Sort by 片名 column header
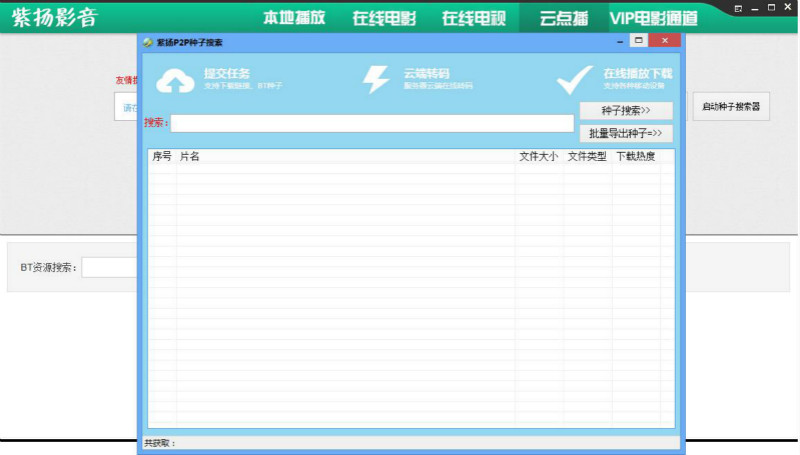 pyautogui.click(x=190, y=156)
